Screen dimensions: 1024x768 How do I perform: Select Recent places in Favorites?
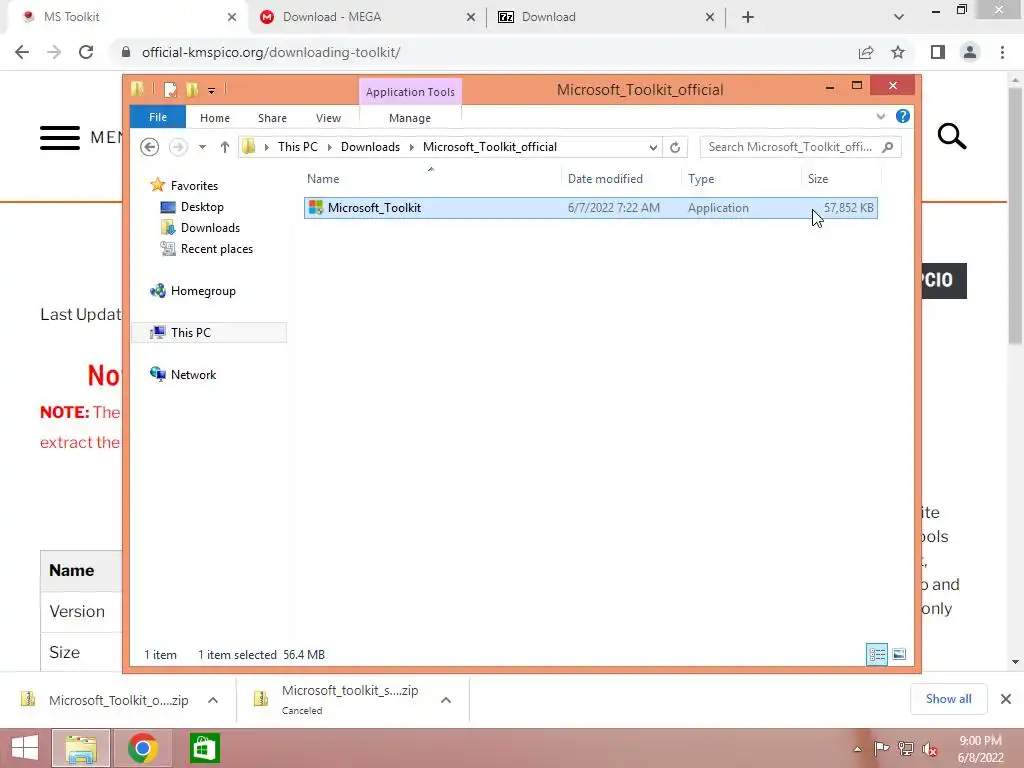(x=216, y=249)
